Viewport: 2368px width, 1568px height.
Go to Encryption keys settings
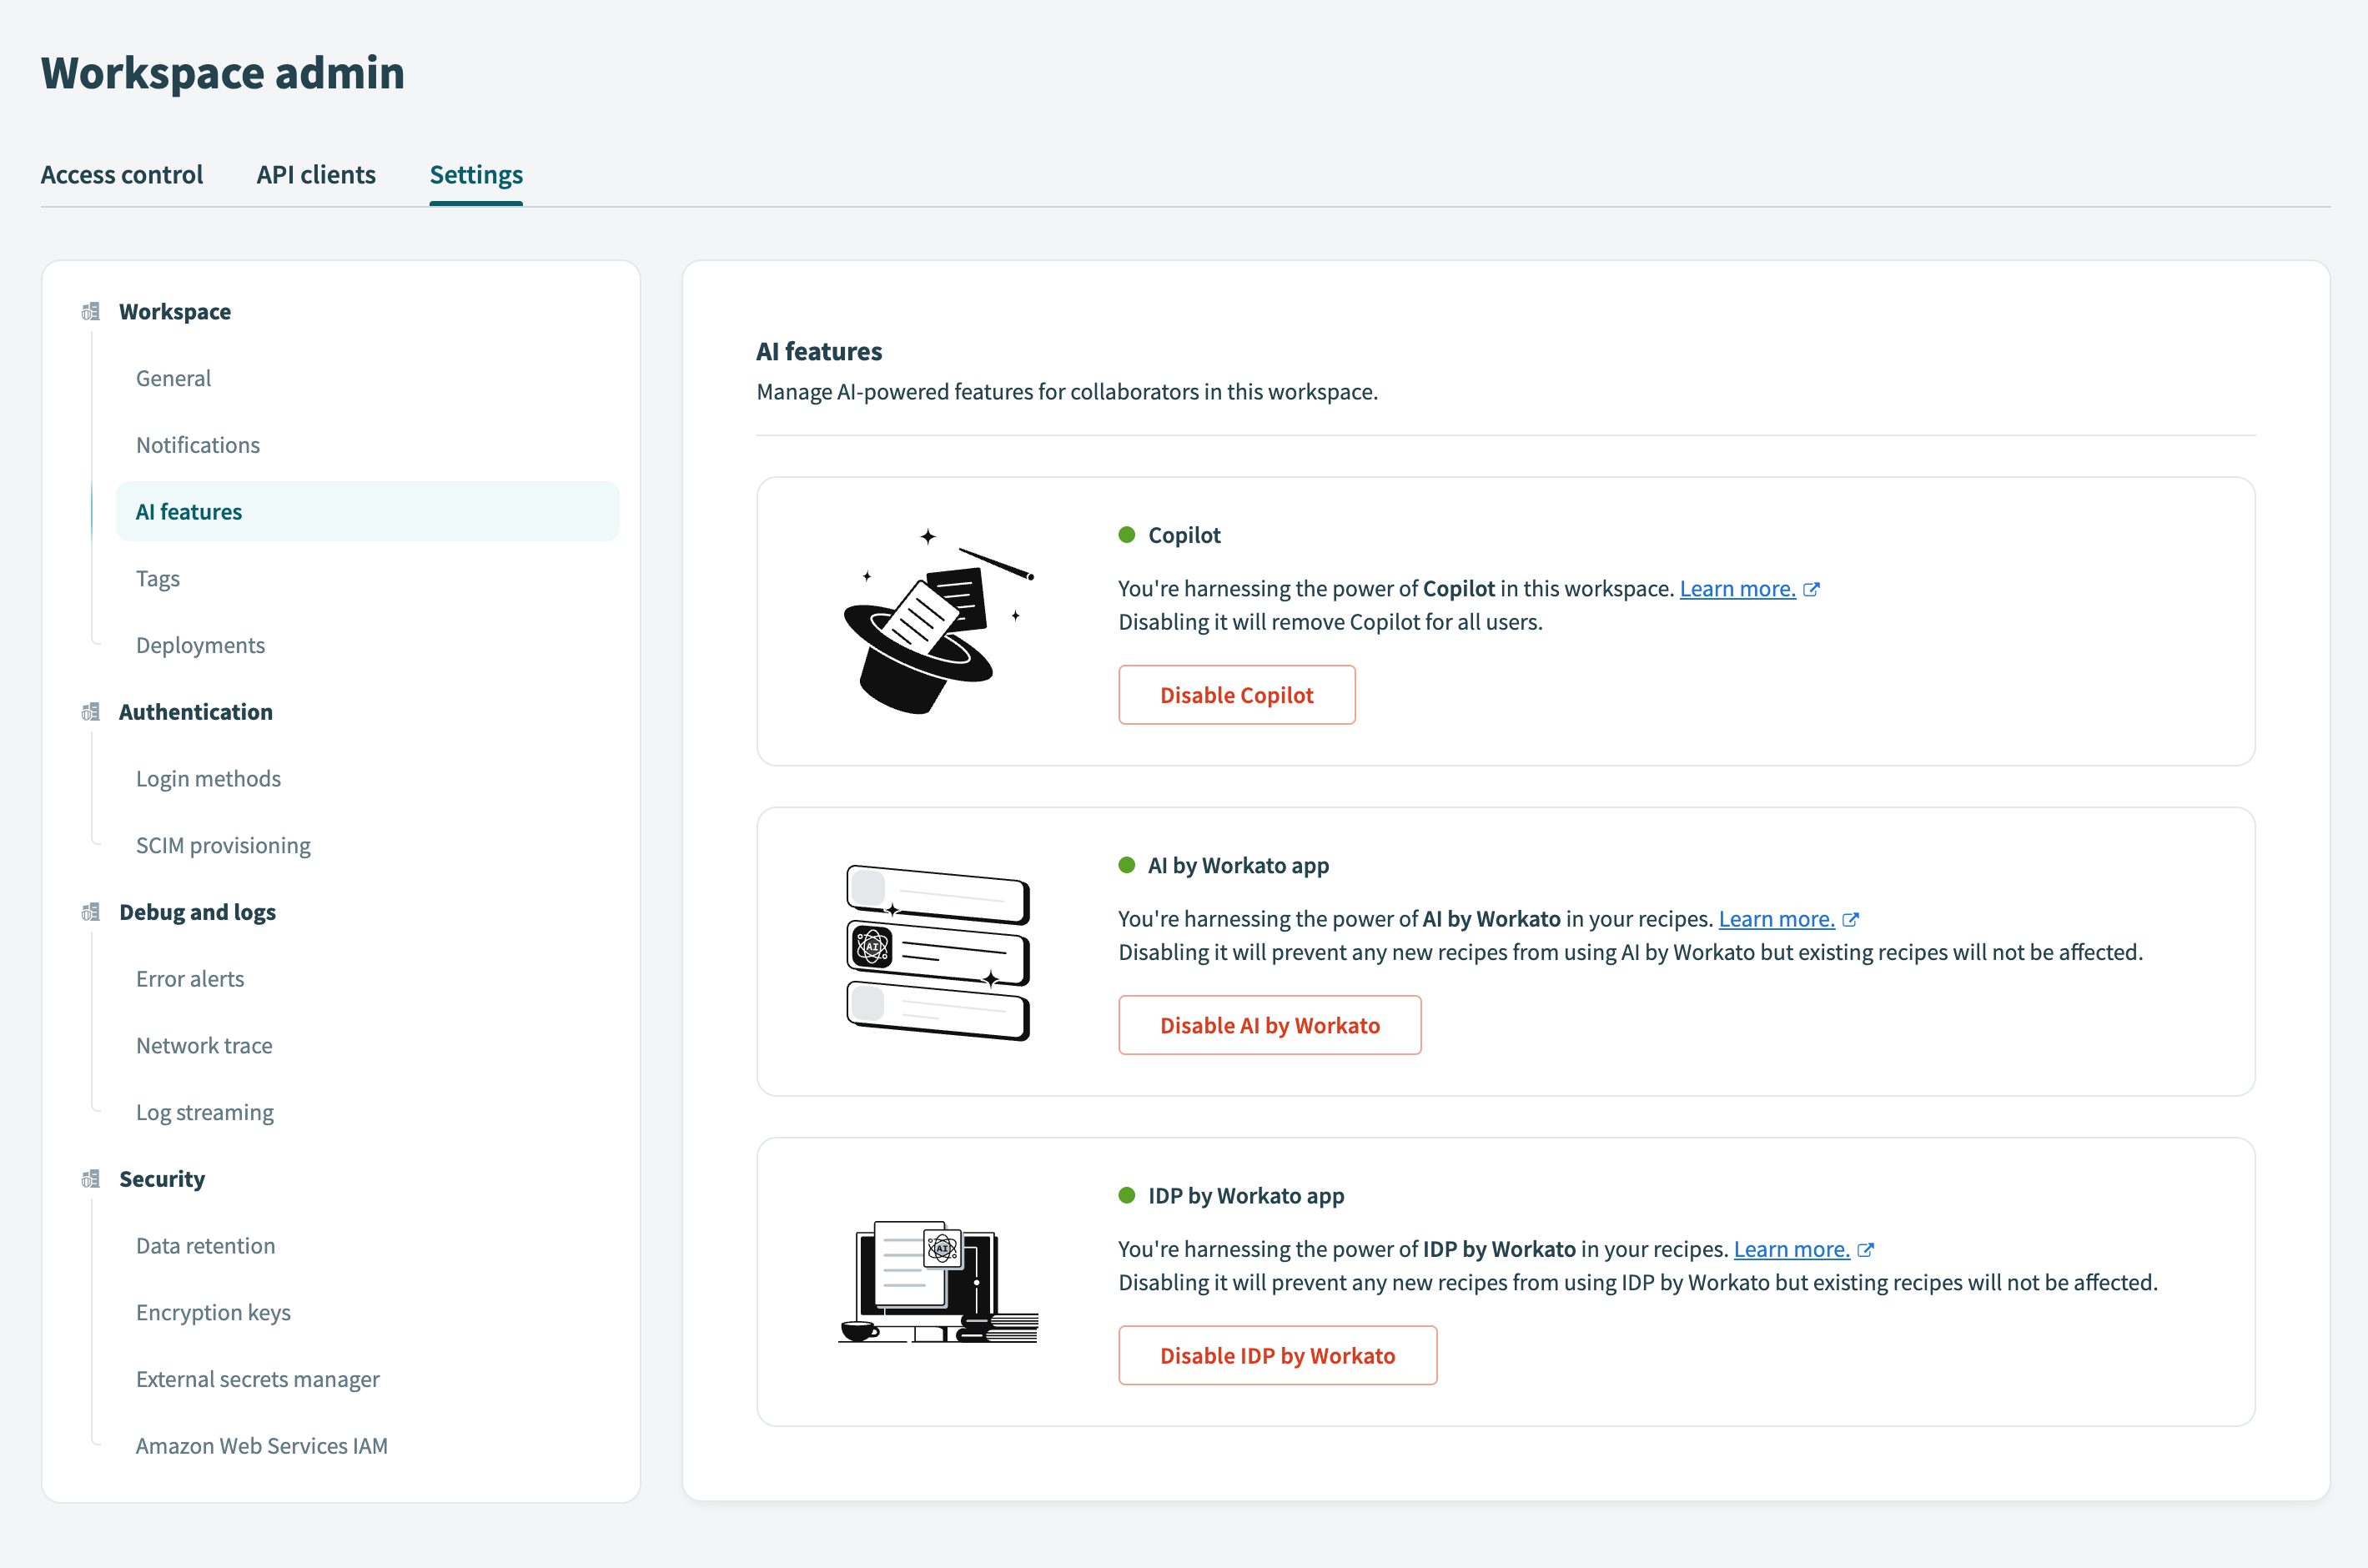click(x=213, y=1312)
